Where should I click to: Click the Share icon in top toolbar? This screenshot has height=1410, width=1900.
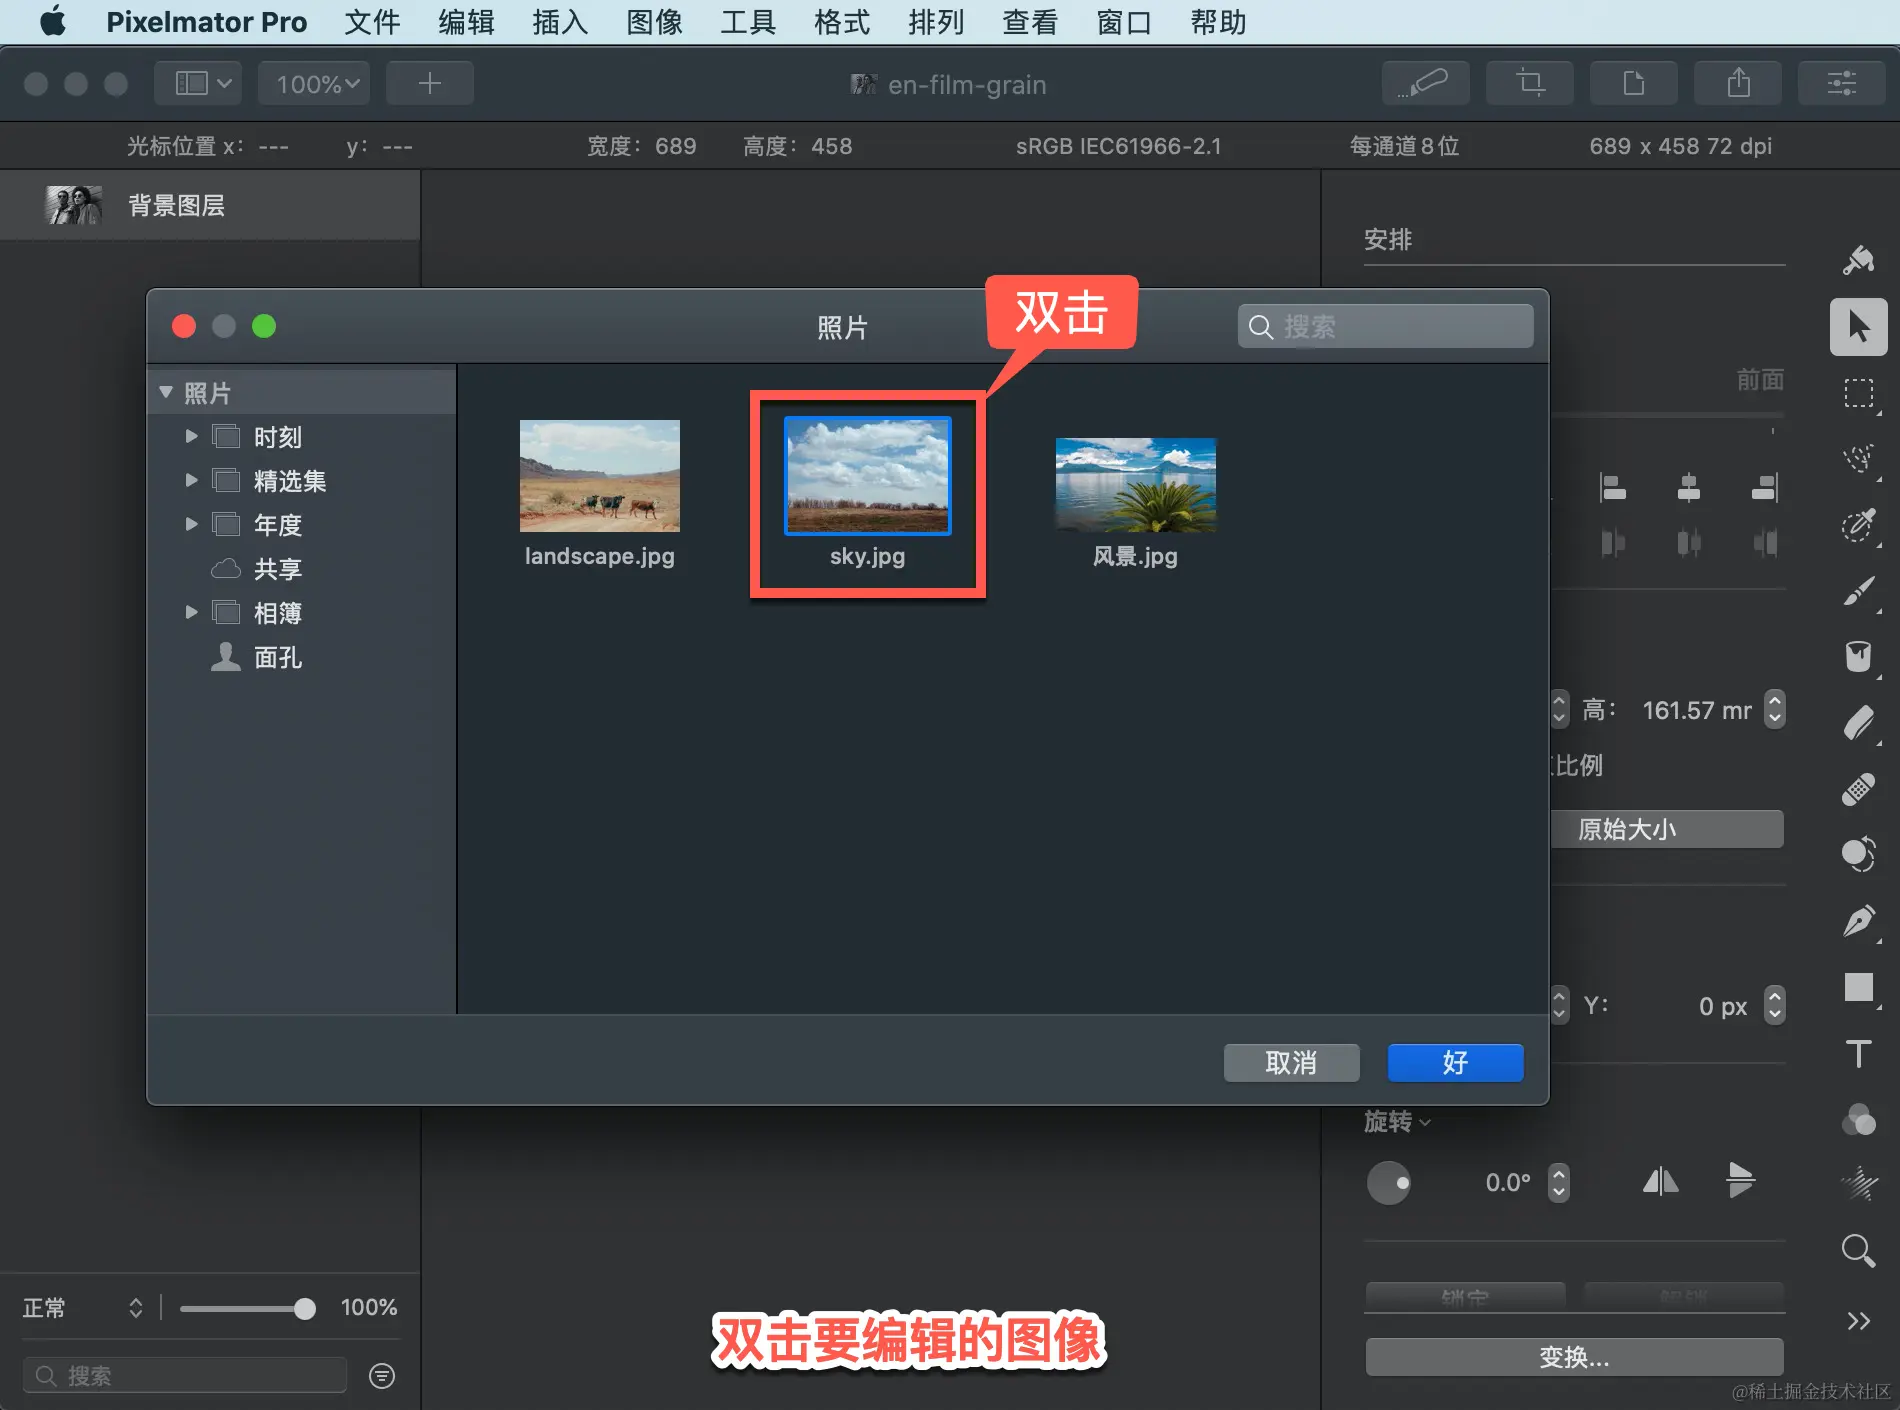1738,83
